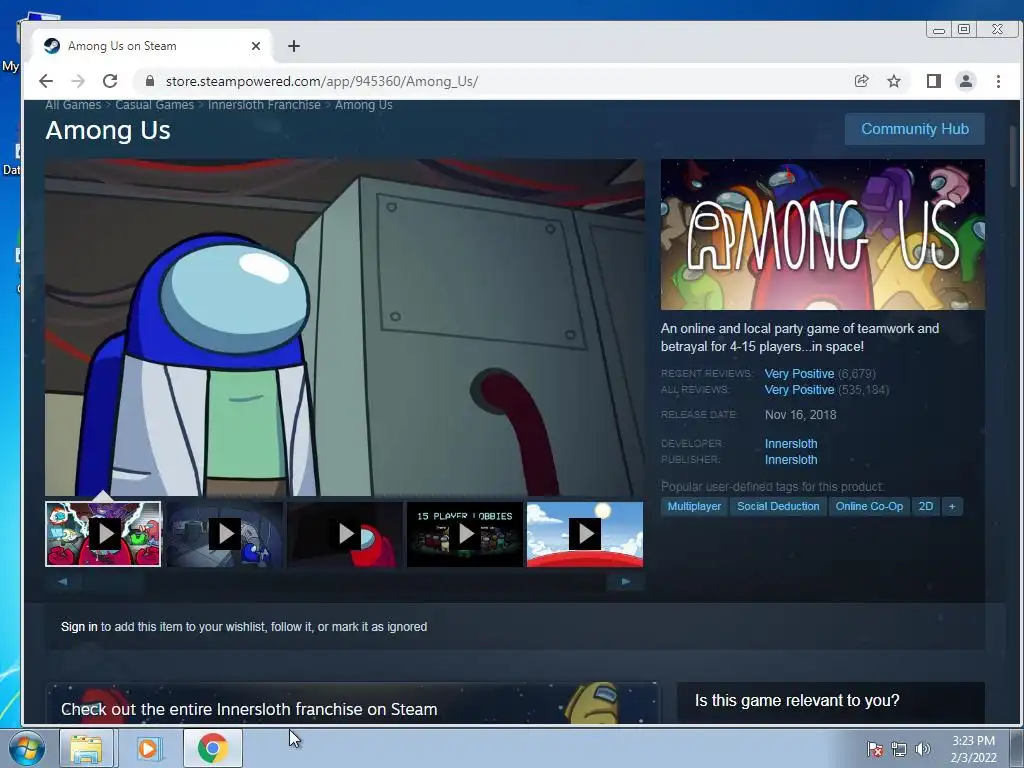Close the Among Us on Steam tab
The height and width of the screenshot is (768, 1024).
point(256,46)
